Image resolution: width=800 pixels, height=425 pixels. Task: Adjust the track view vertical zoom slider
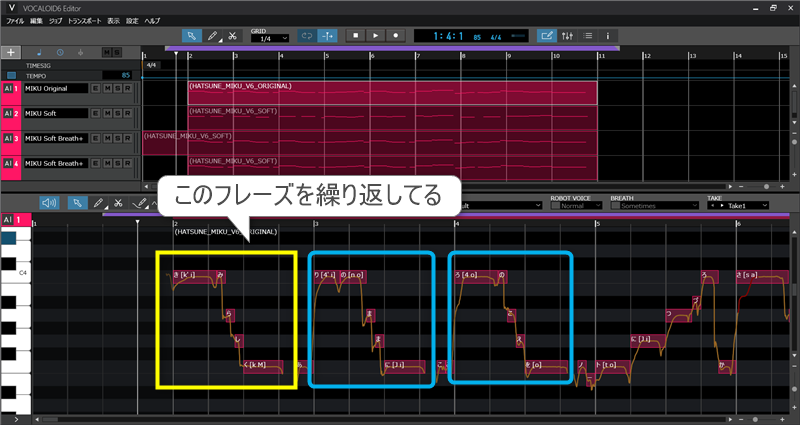click(794, 142)
